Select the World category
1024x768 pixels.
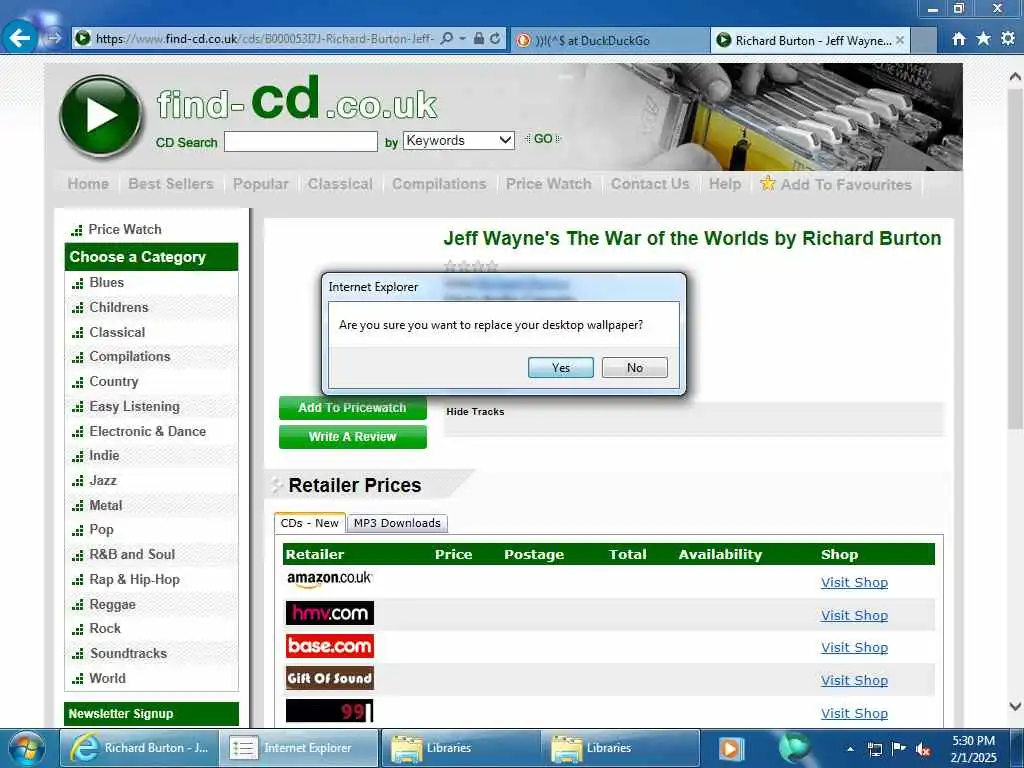coord(107,679)
